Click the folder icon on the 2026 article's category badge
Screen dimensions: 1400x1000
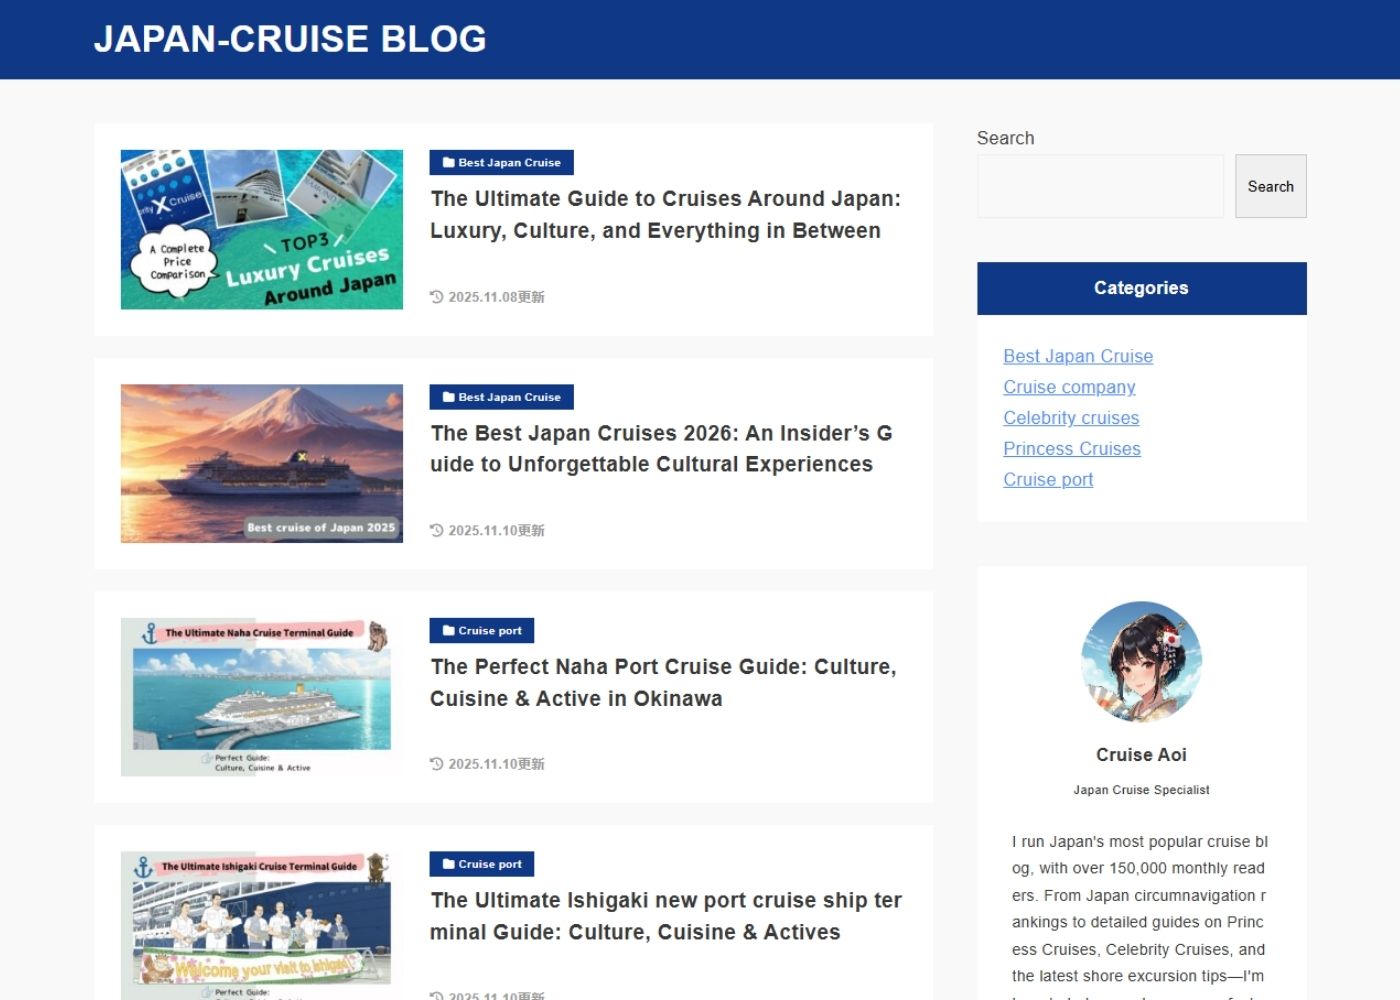click(446, 396)
